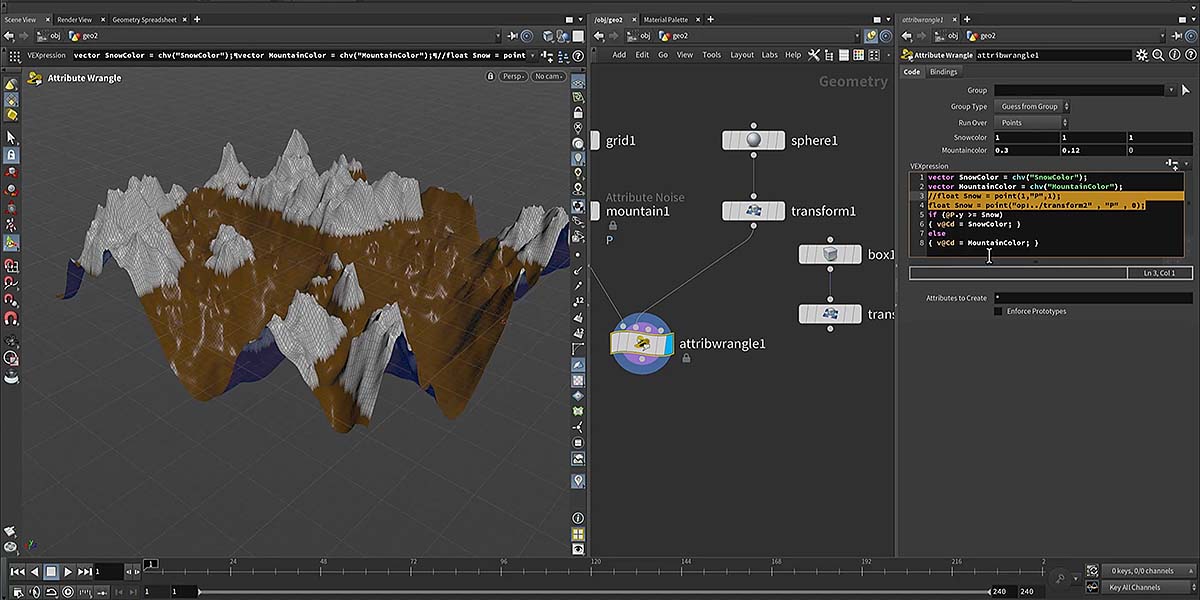
Task: Stop playback in the timeline
Action: point(51,571)
